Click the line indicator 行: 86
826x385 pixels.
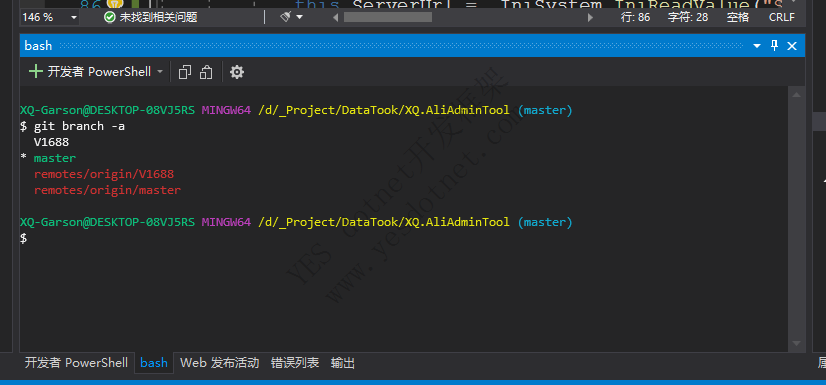pyautogui.click(x=635, y=17)
